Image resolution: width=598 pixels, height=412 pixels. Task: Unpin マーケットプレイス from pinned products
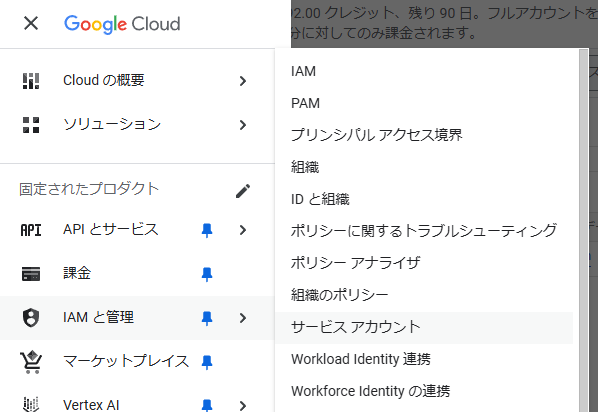(x=207, y=362)
